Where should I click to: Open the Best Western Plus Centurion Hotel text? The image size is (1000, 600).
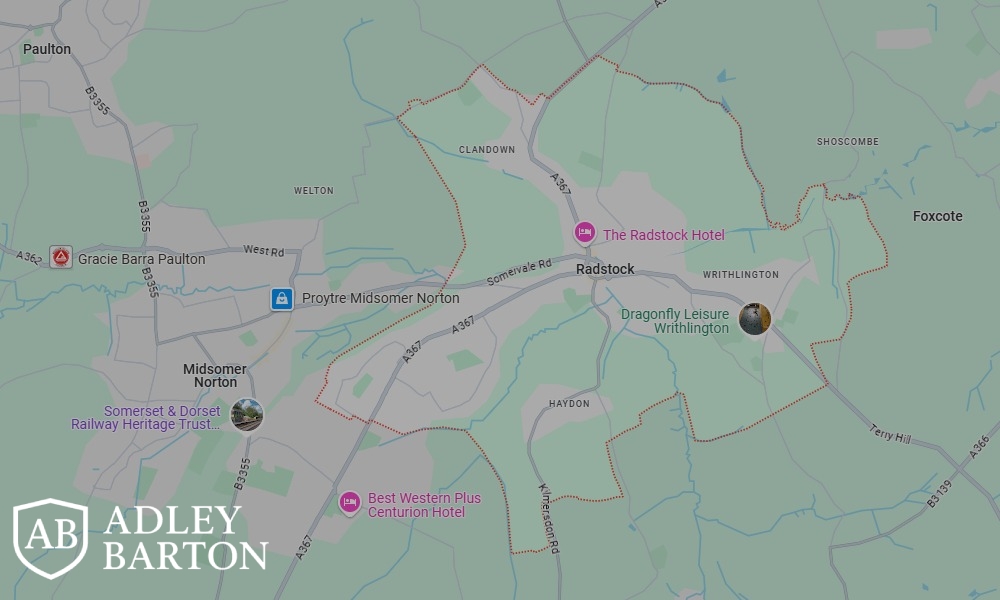[x=424, y=505]
